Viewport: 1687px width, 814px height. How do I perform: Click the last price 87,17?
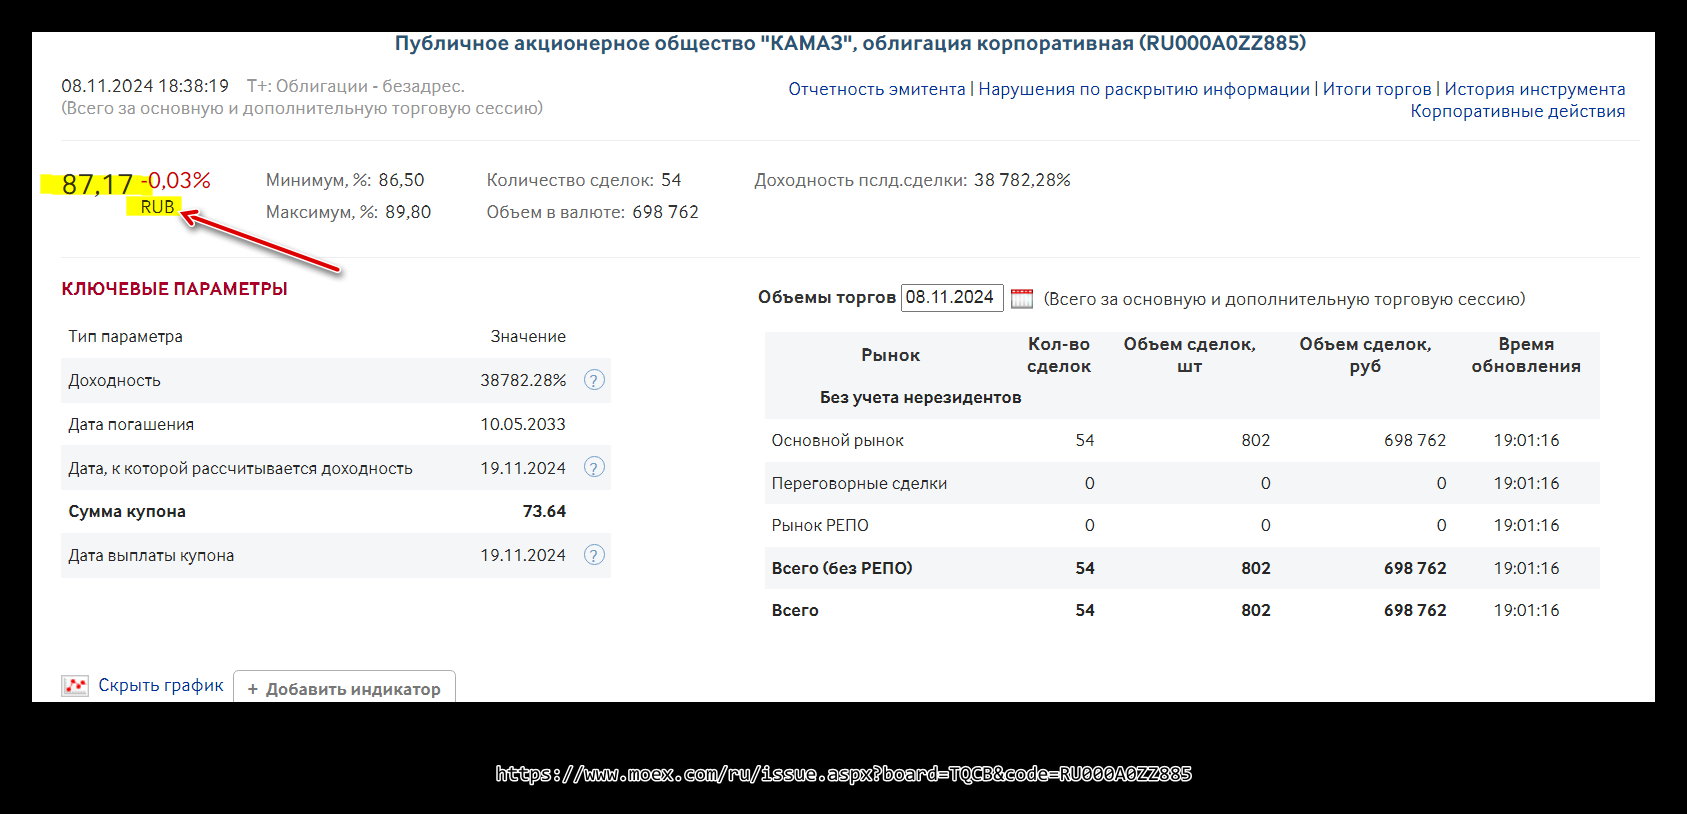click(97, 184)
